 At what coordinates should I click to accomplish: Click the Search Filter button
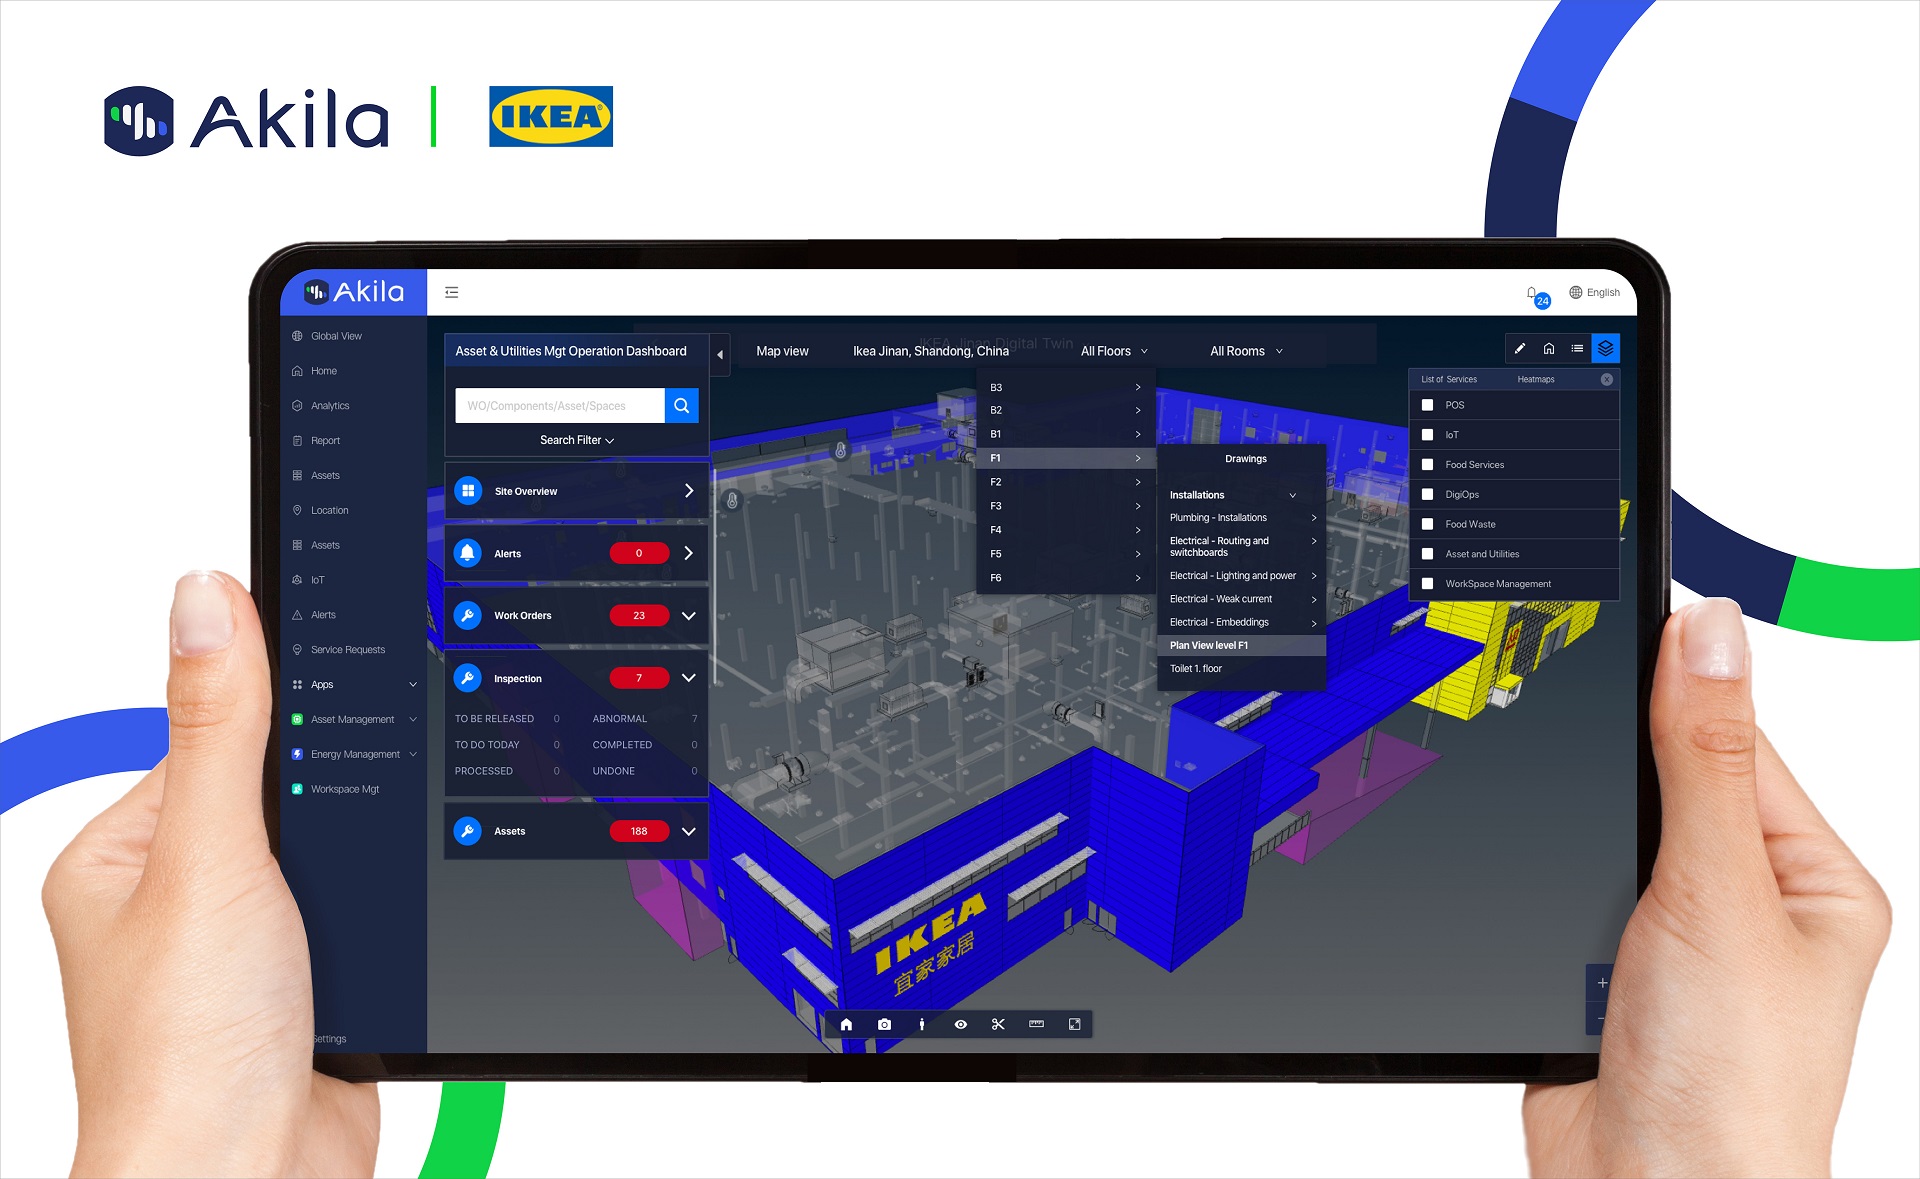(572, 439)
